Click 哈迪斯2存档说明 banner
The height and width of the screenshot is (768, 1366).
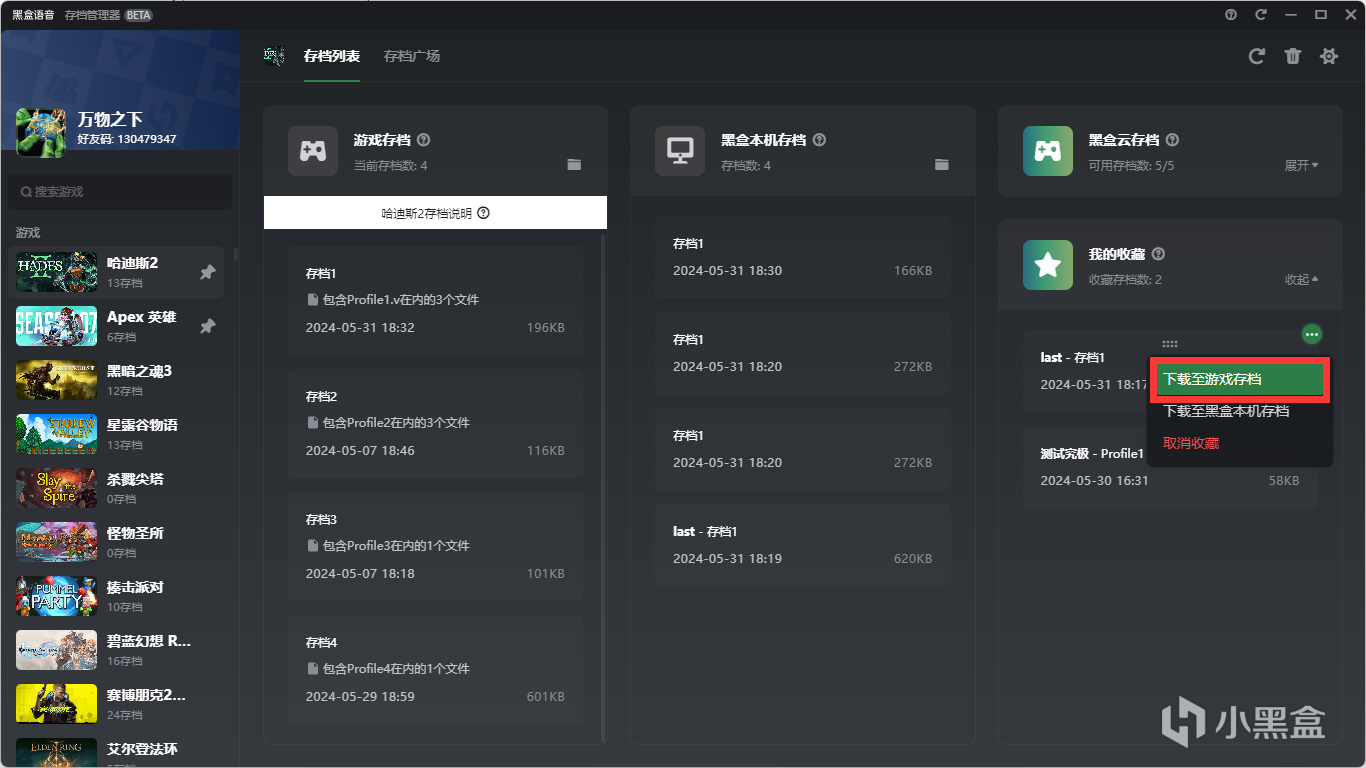pyautogui.click(x=435, y=213)
